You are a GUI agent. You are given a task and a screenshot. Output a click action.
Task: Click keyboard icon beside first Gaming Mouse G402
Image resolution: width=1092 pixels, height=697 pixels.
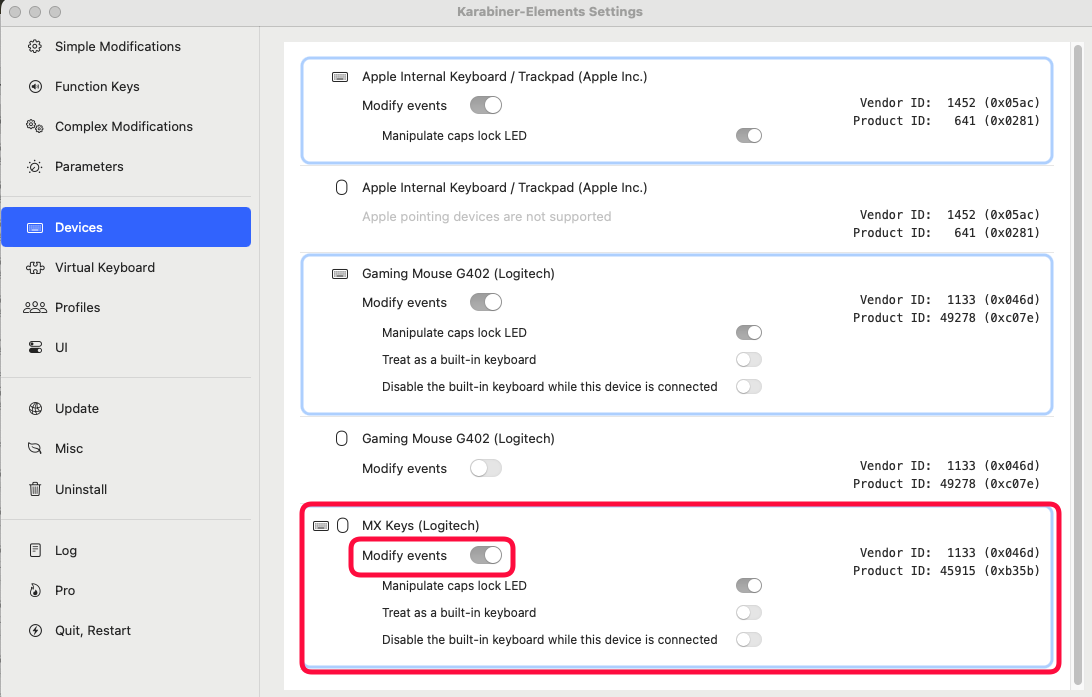coord(340,274)
